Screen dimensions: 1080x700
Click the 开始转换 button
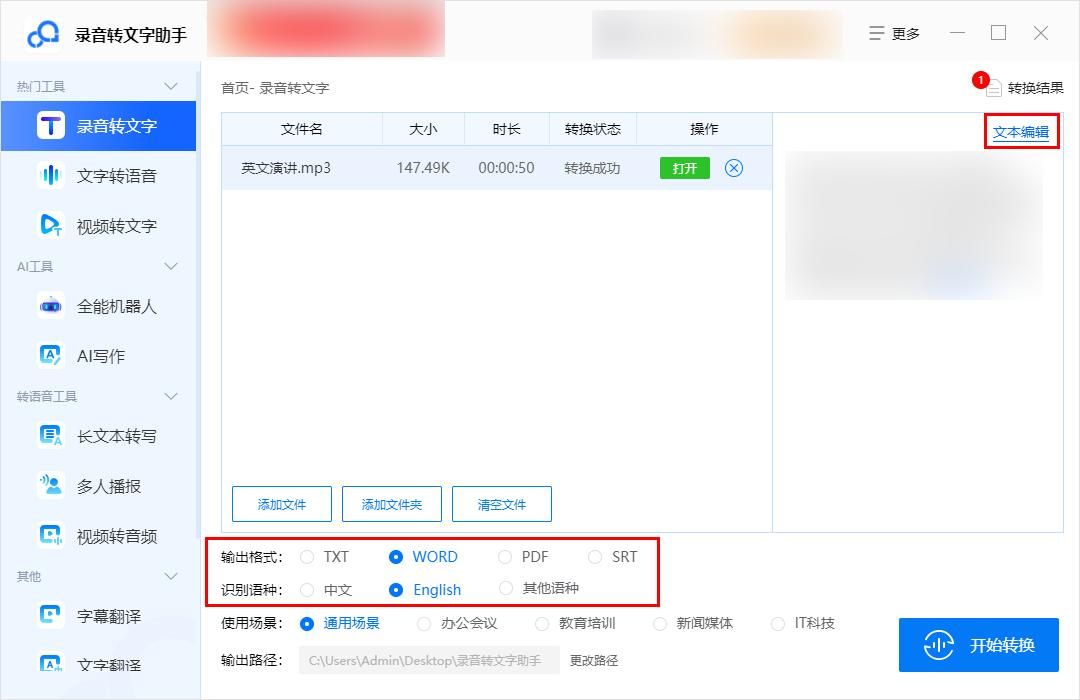pyautogui.click(x=978, y=645)
